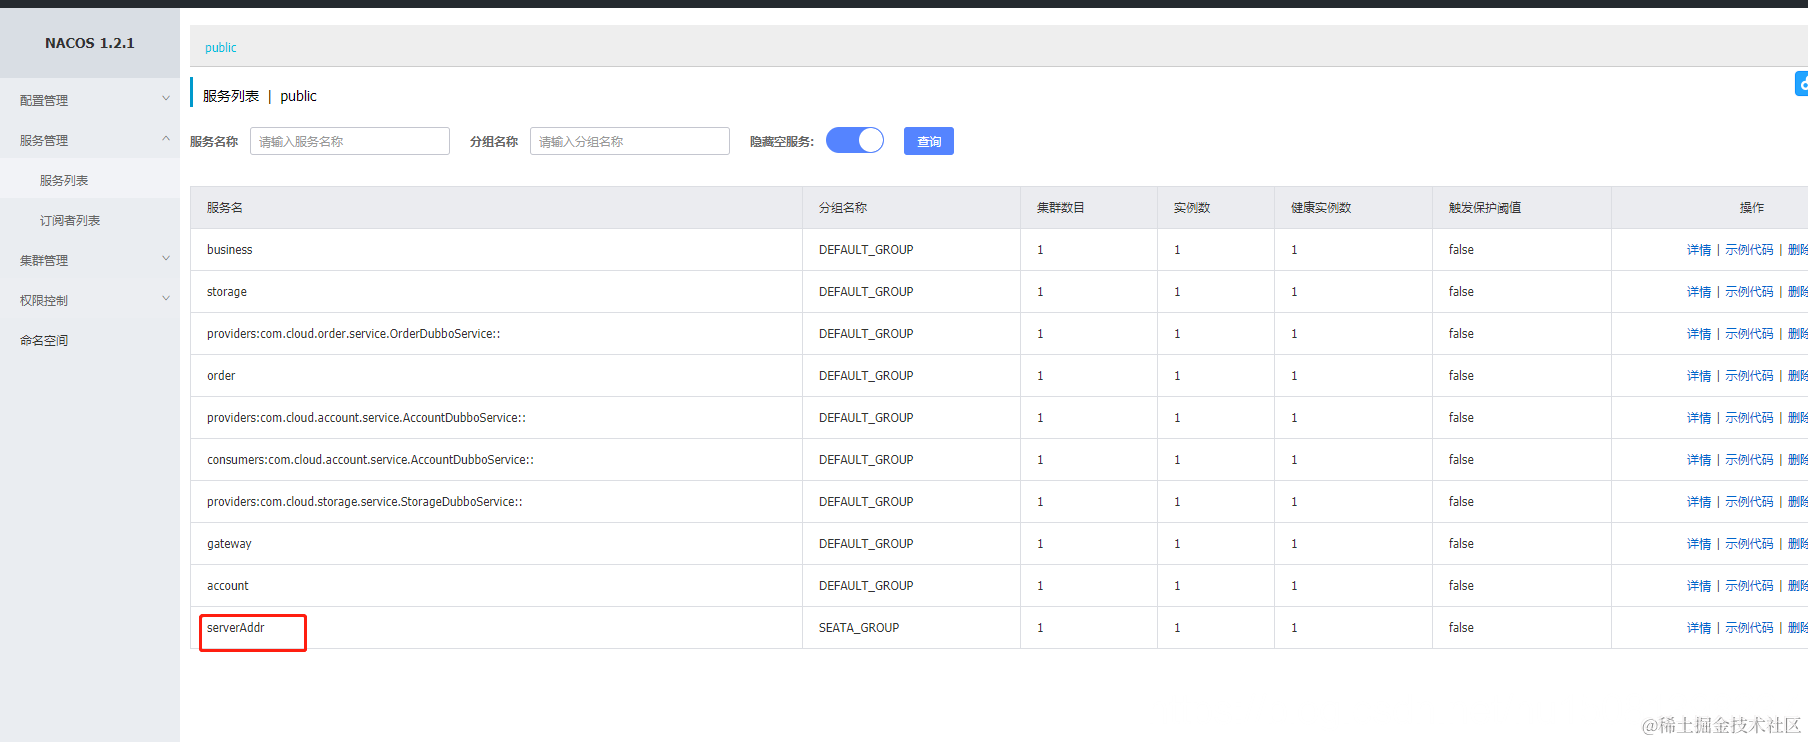
Task: Open 示例代码 for the business service
Action: [x=1749, y=250]
